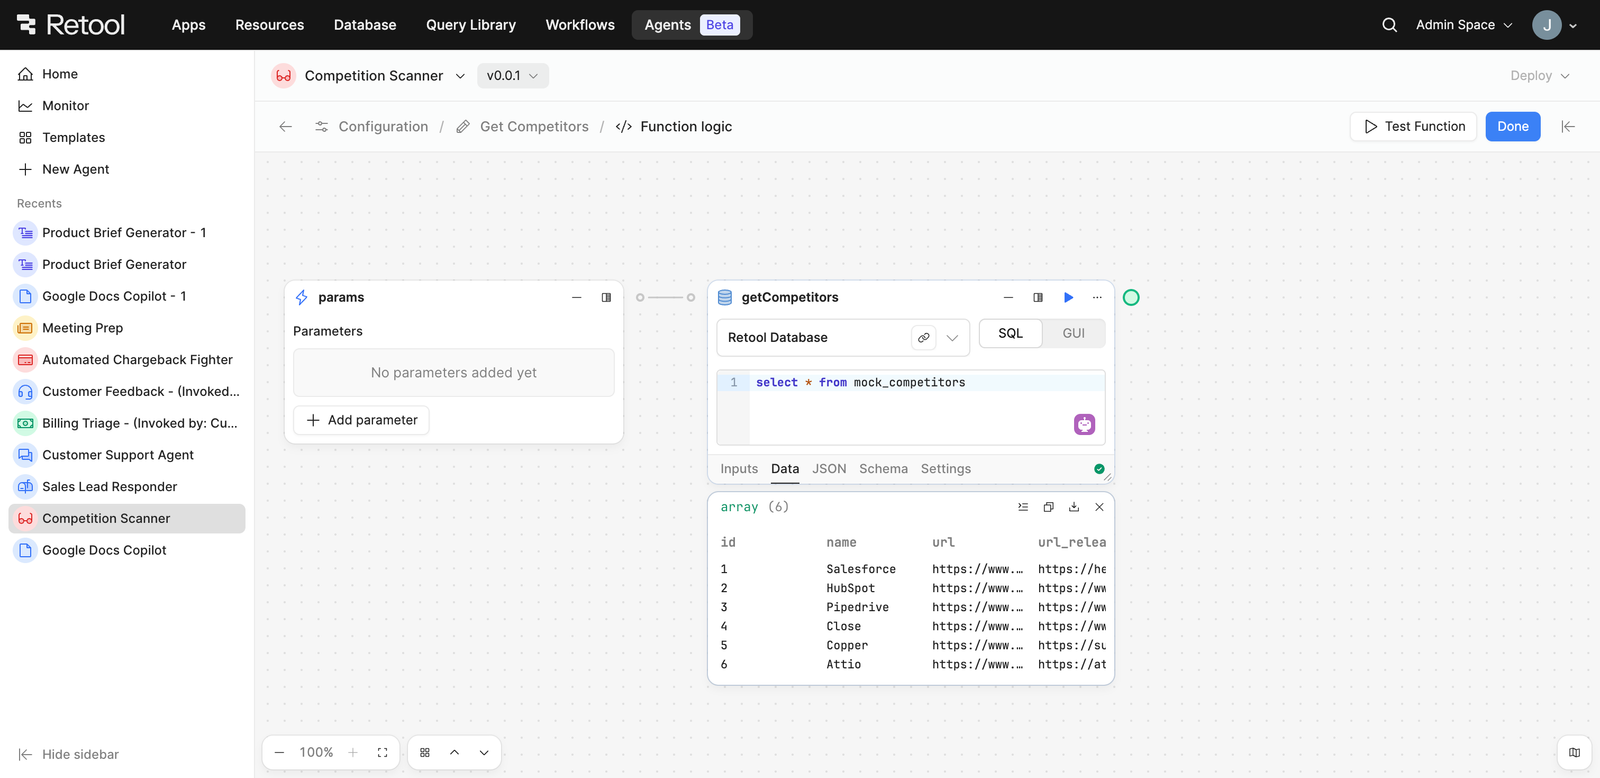Select the Salesforce cell in results
The width and height of the screenshot is (1600, 778).
pos(861,569)
